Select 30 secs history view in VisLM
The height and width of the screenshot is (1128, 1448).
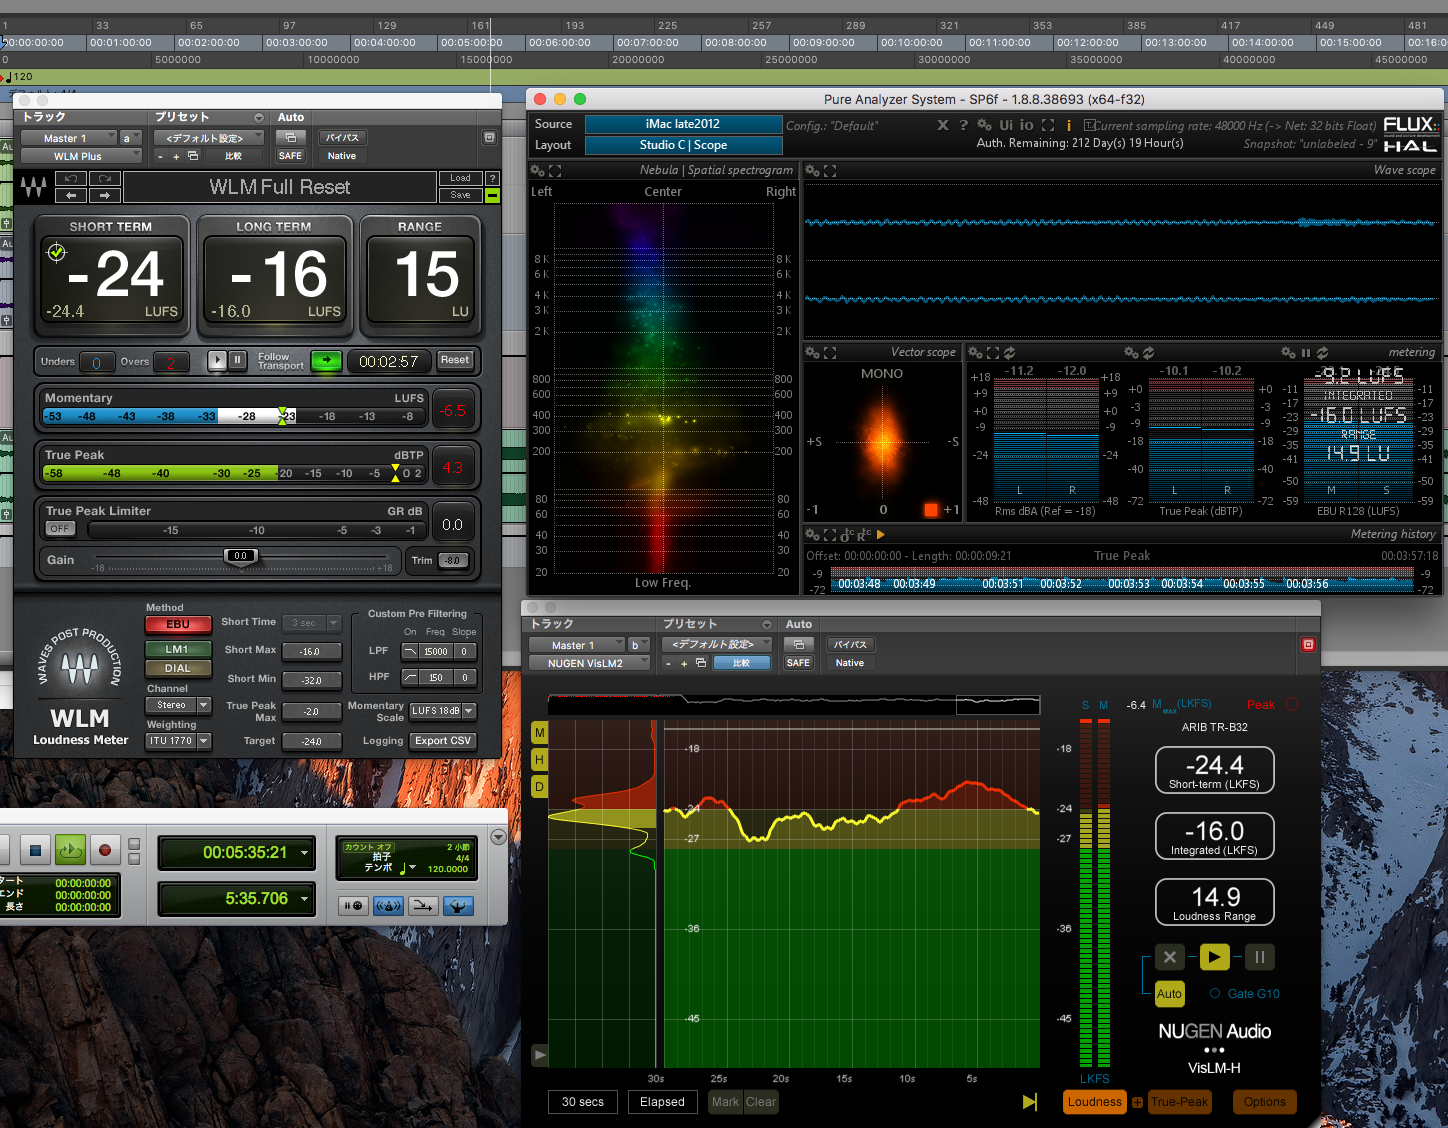pyautogui.click(x=583, y=1102)
